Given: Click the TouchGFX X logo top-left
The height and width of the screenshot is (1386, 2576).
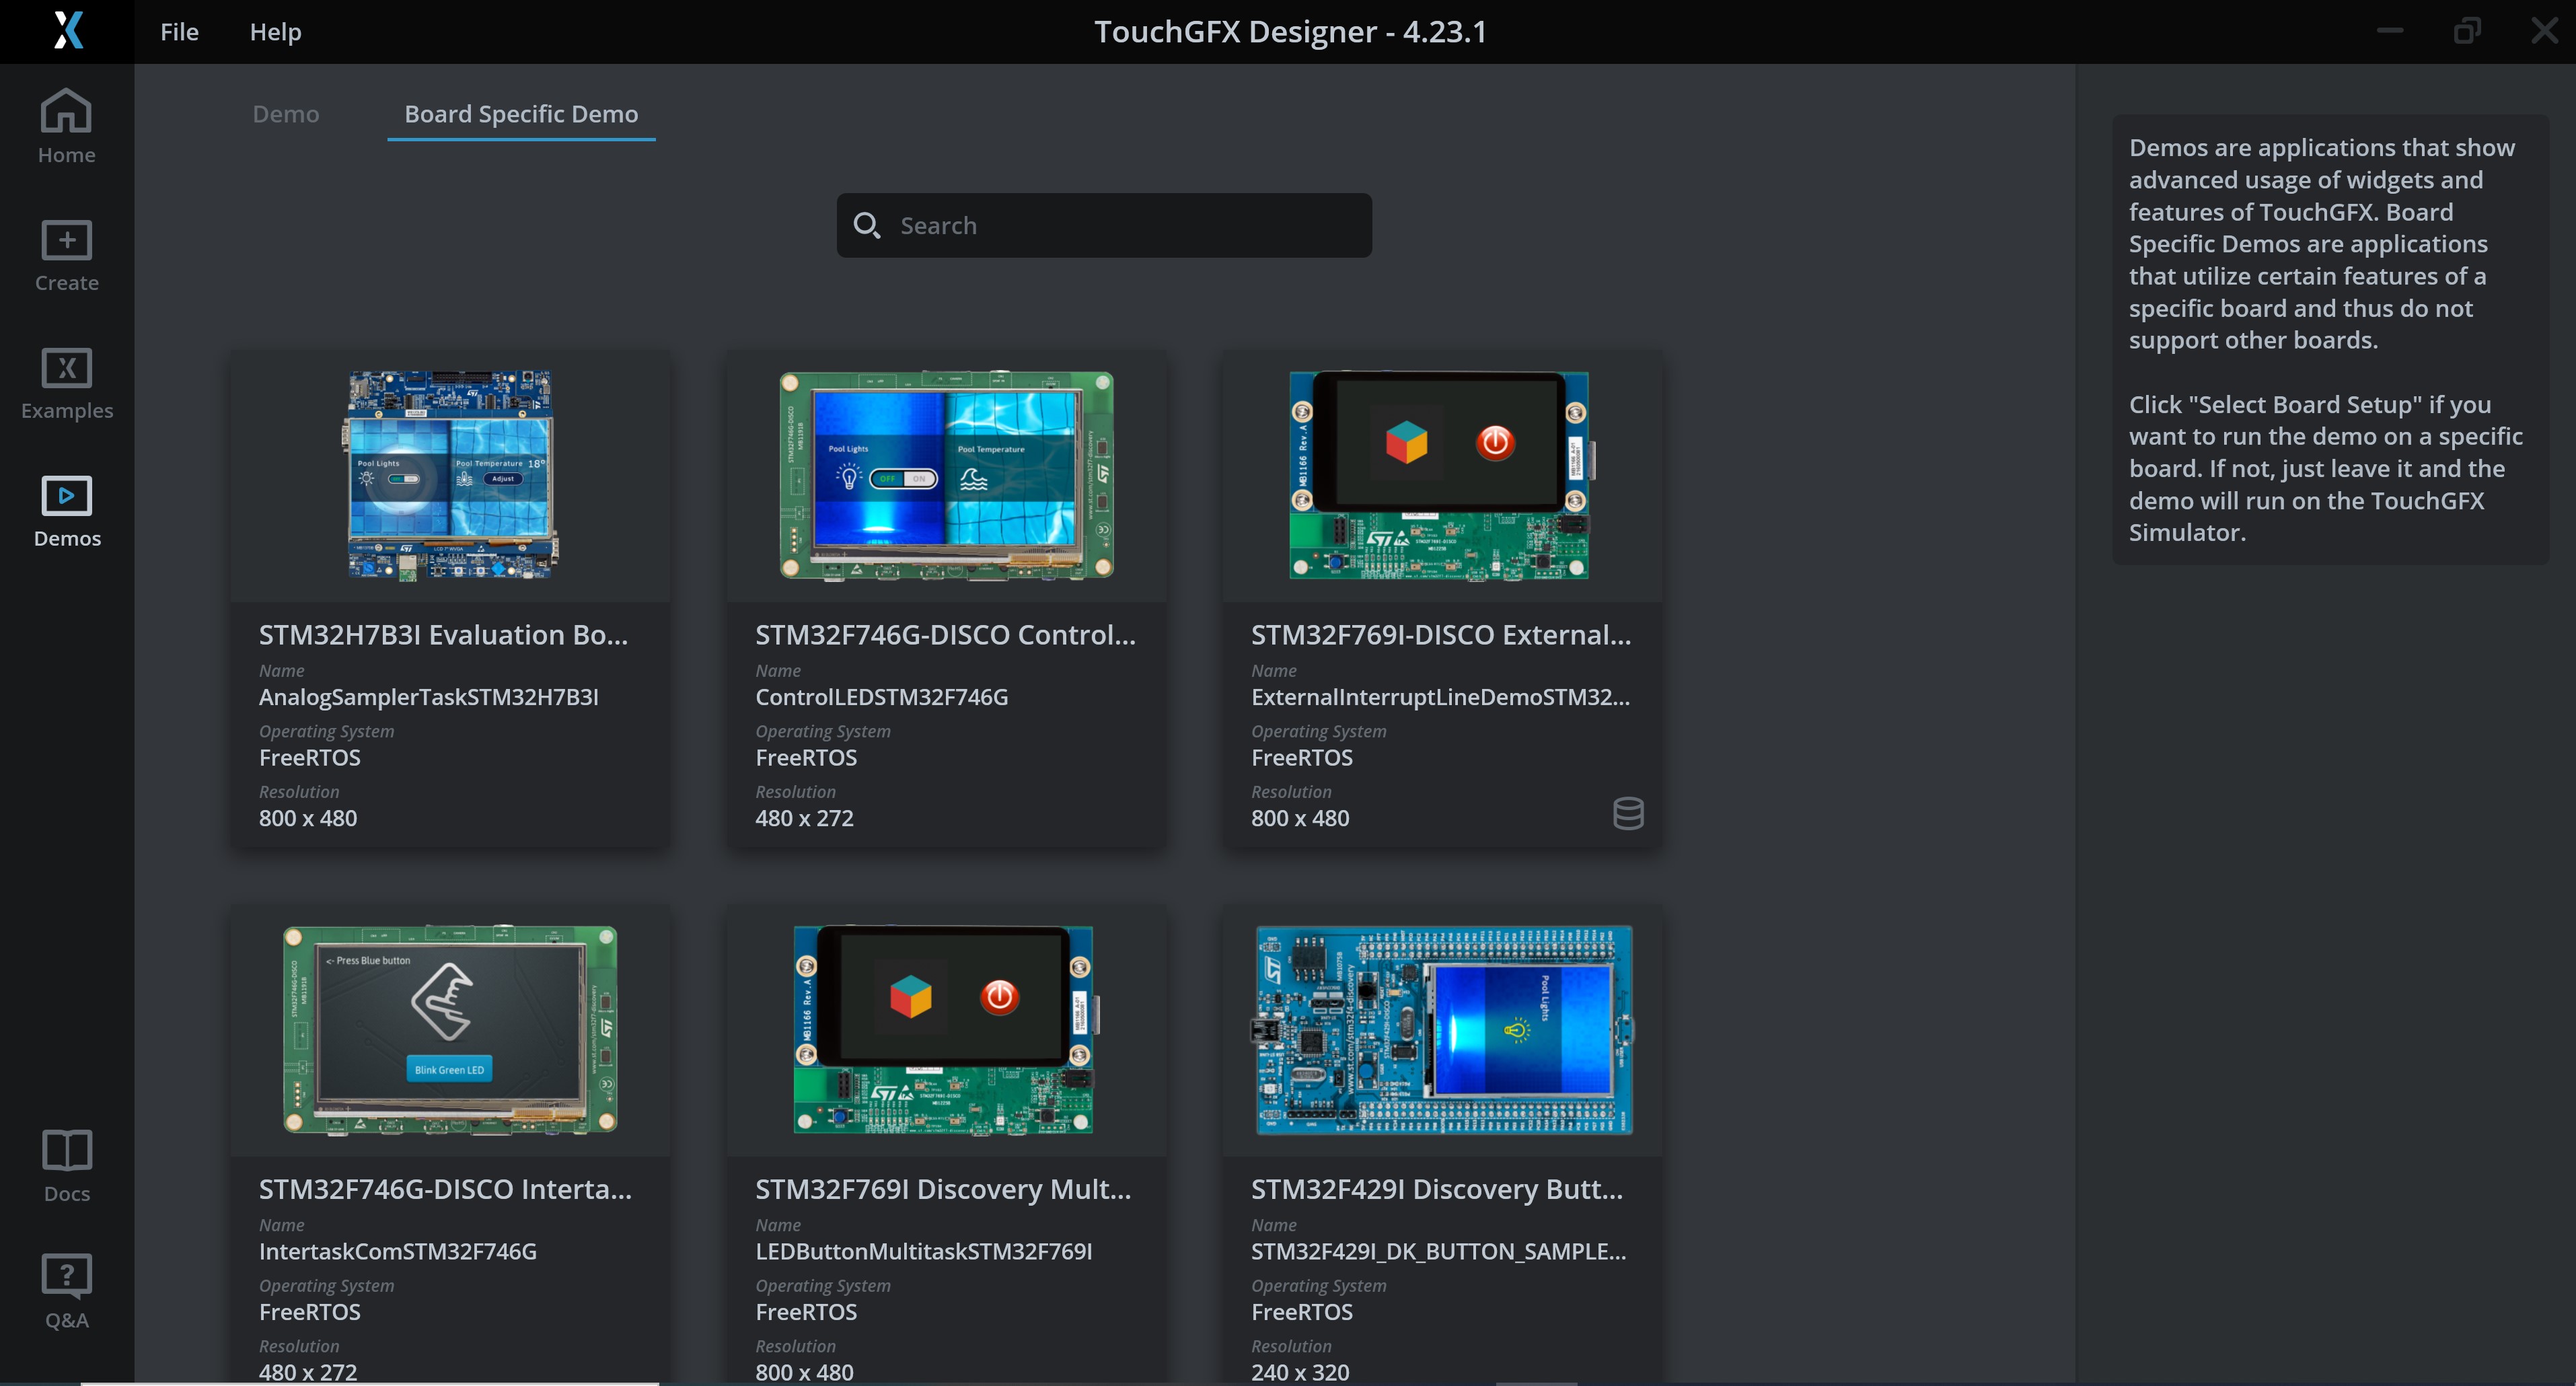Looking at the screenshot, I should click(x=67, y=31).
